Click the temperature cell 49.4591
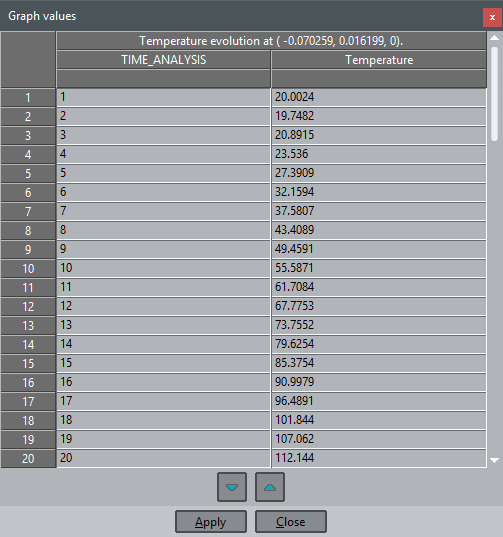This screenshot has width=503, height=537. click(379, 249)
